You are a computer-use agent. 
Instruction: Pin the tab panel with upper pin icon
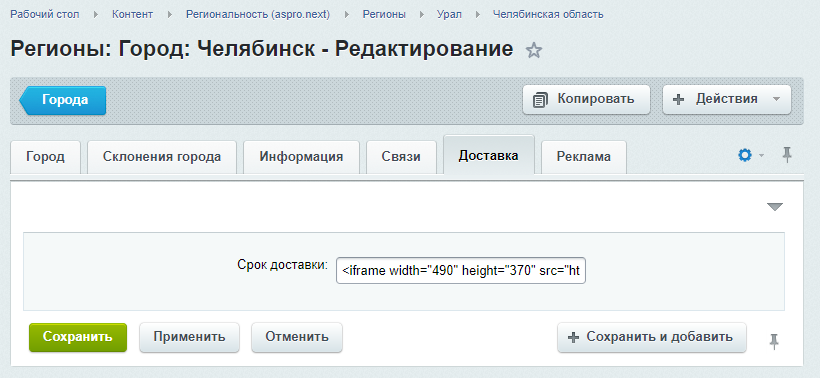787,155
